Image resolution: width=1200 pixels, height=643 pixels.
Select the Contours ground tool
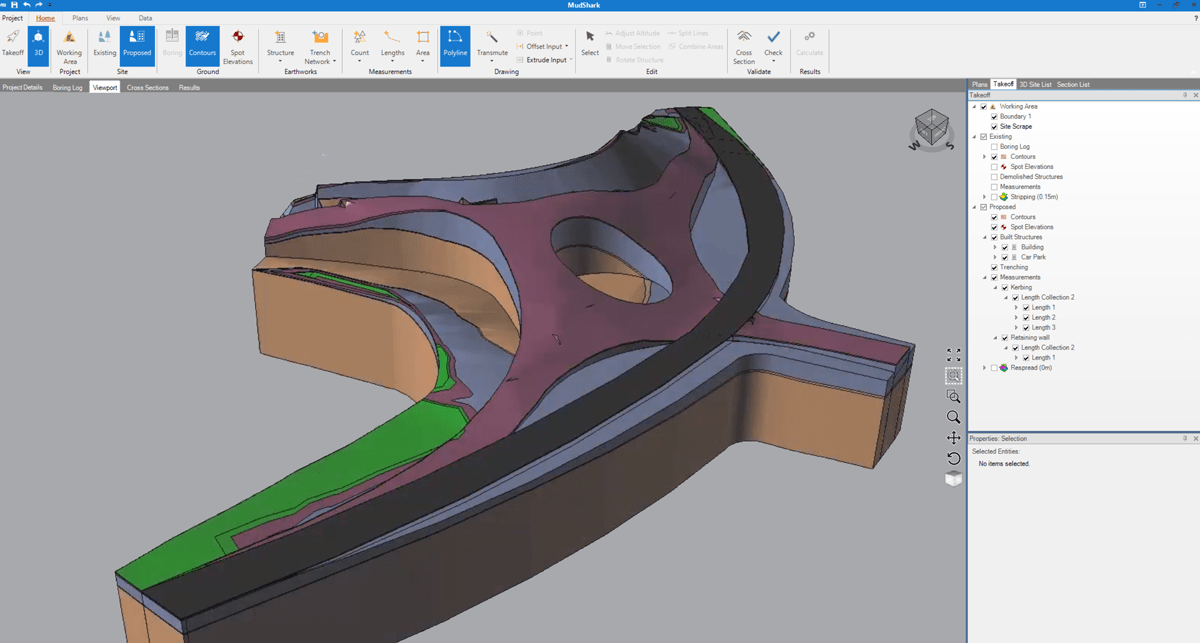(202, 45)
